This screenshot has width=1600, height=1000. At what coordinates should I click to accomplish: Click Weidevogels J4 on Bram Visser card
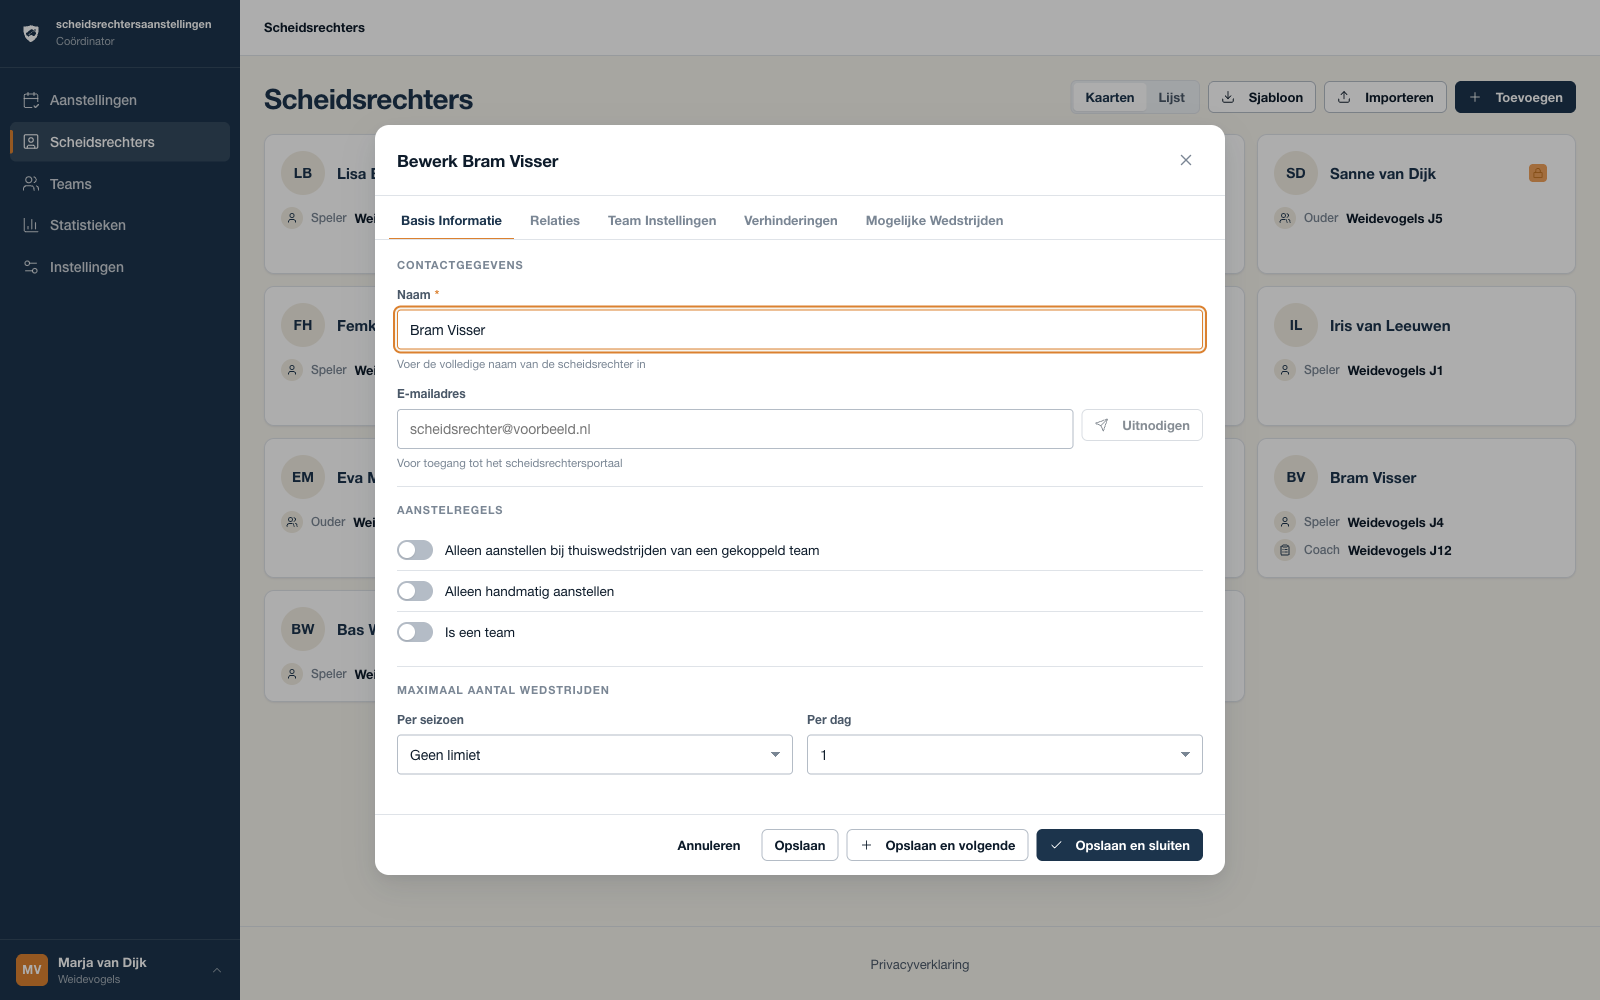(1395, 522)
